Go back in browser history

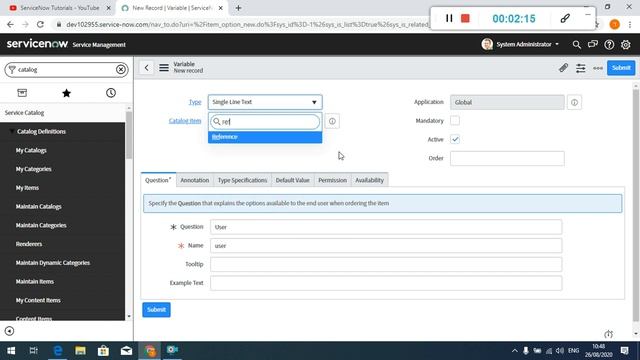point(10,24)
